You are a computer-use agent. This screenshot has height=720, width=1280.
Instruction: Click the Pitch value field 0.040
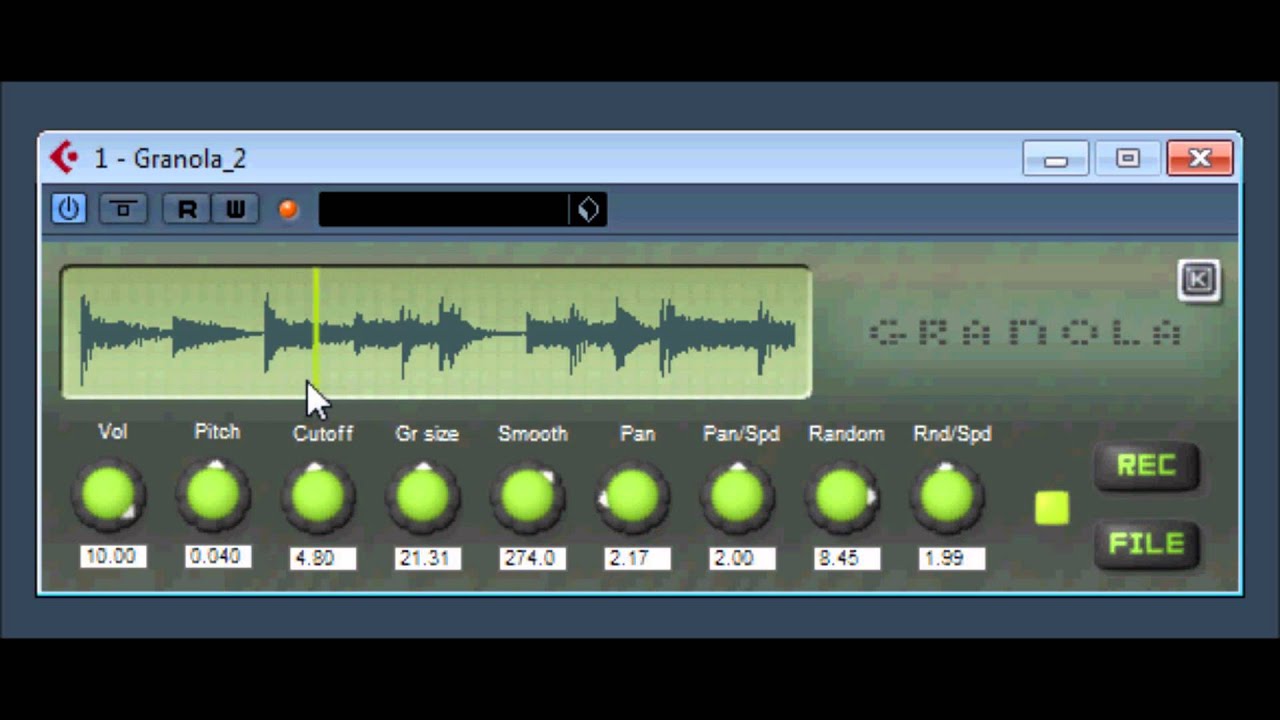click(217, 556)
